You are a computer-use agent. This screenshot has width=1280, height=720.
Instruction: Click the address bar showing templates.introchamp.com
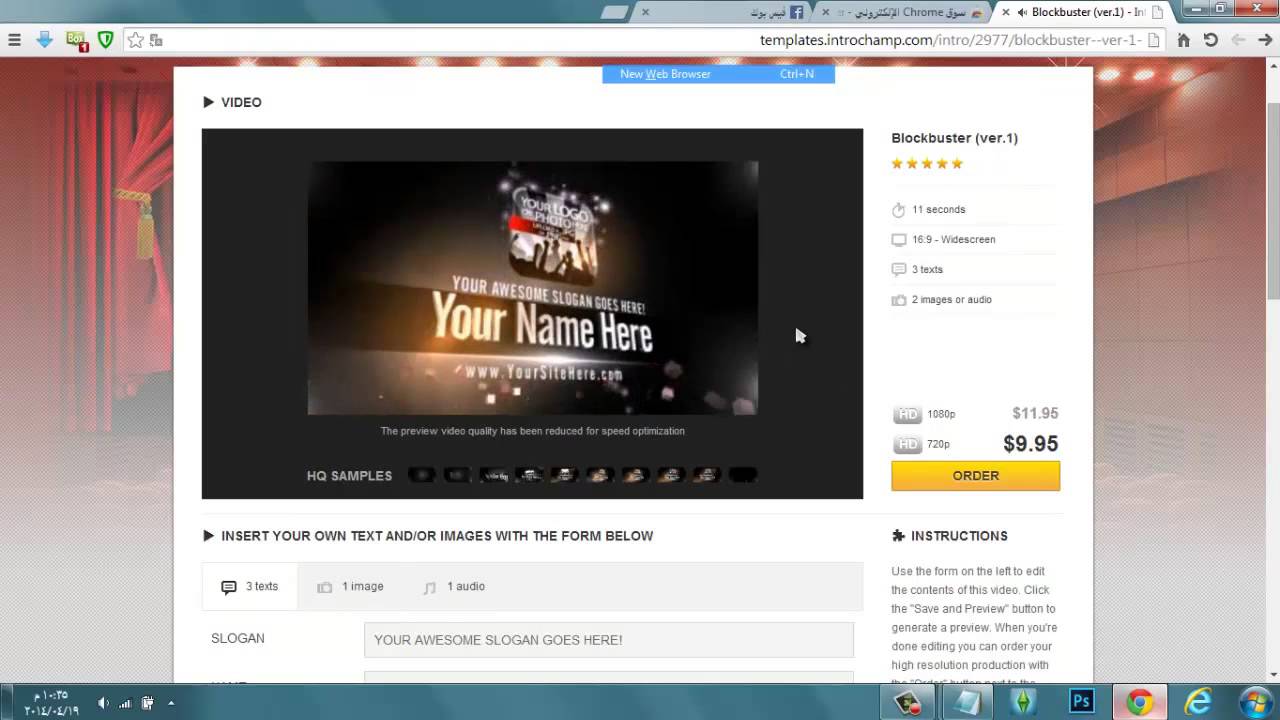[950, 40]
